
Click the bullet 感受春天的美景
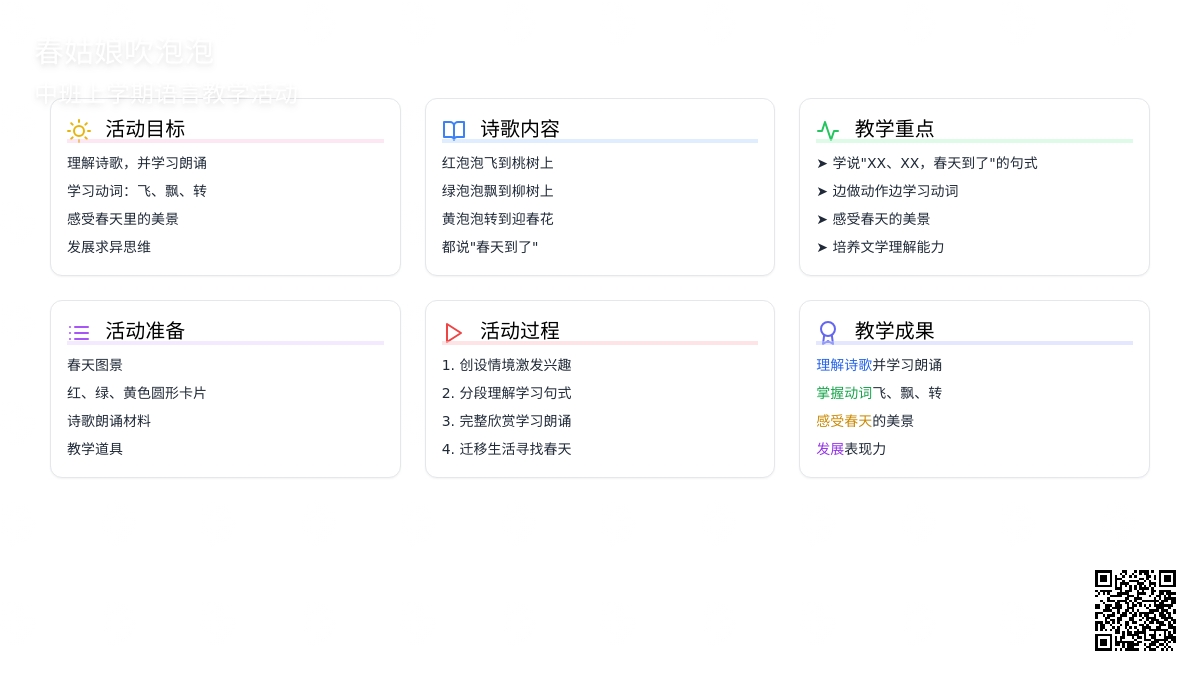(x=873, y=219)
